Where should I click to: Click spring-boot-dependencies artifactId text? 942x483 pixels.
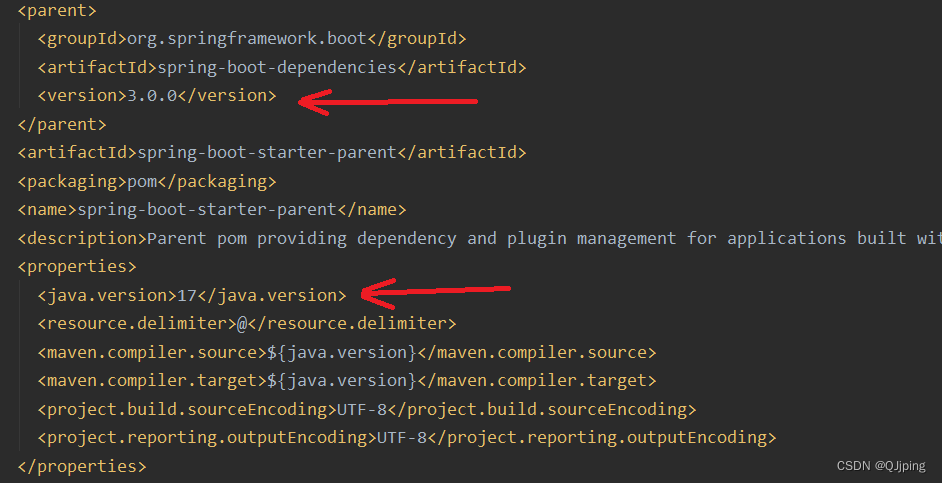coord(277,67)
